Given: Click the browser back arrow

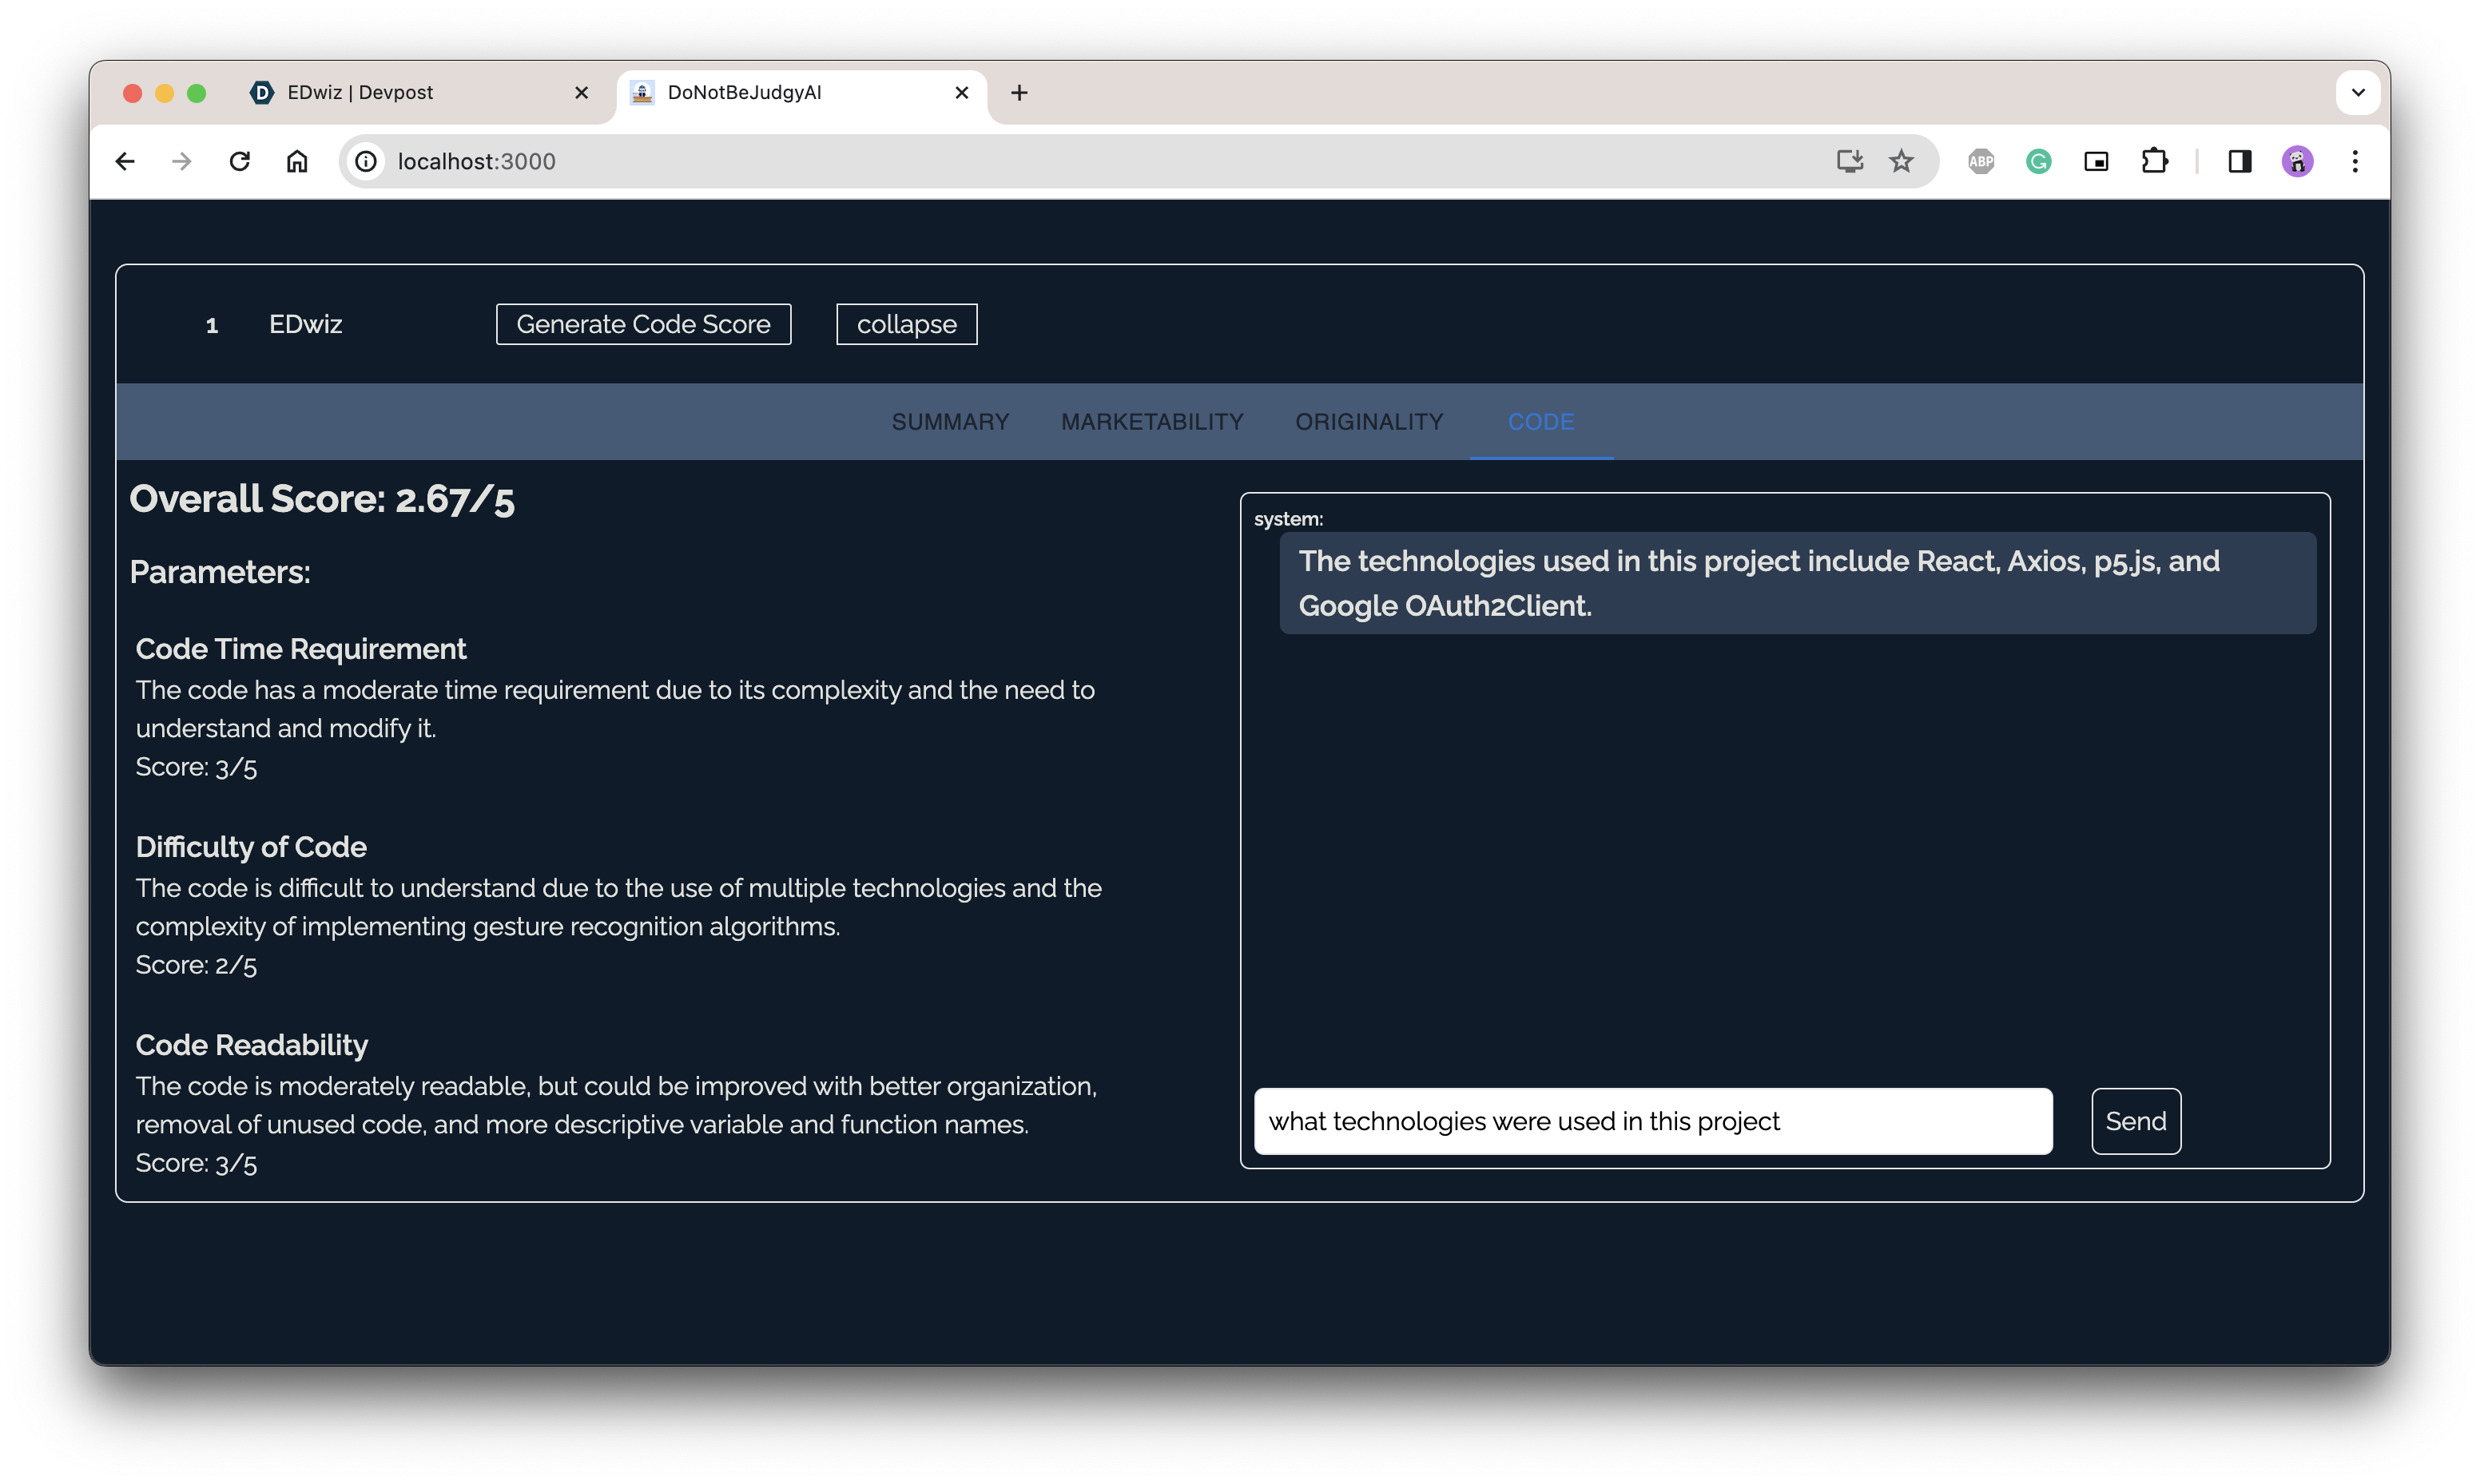Looking at the screenshot, I should click(x=125, y=161).
